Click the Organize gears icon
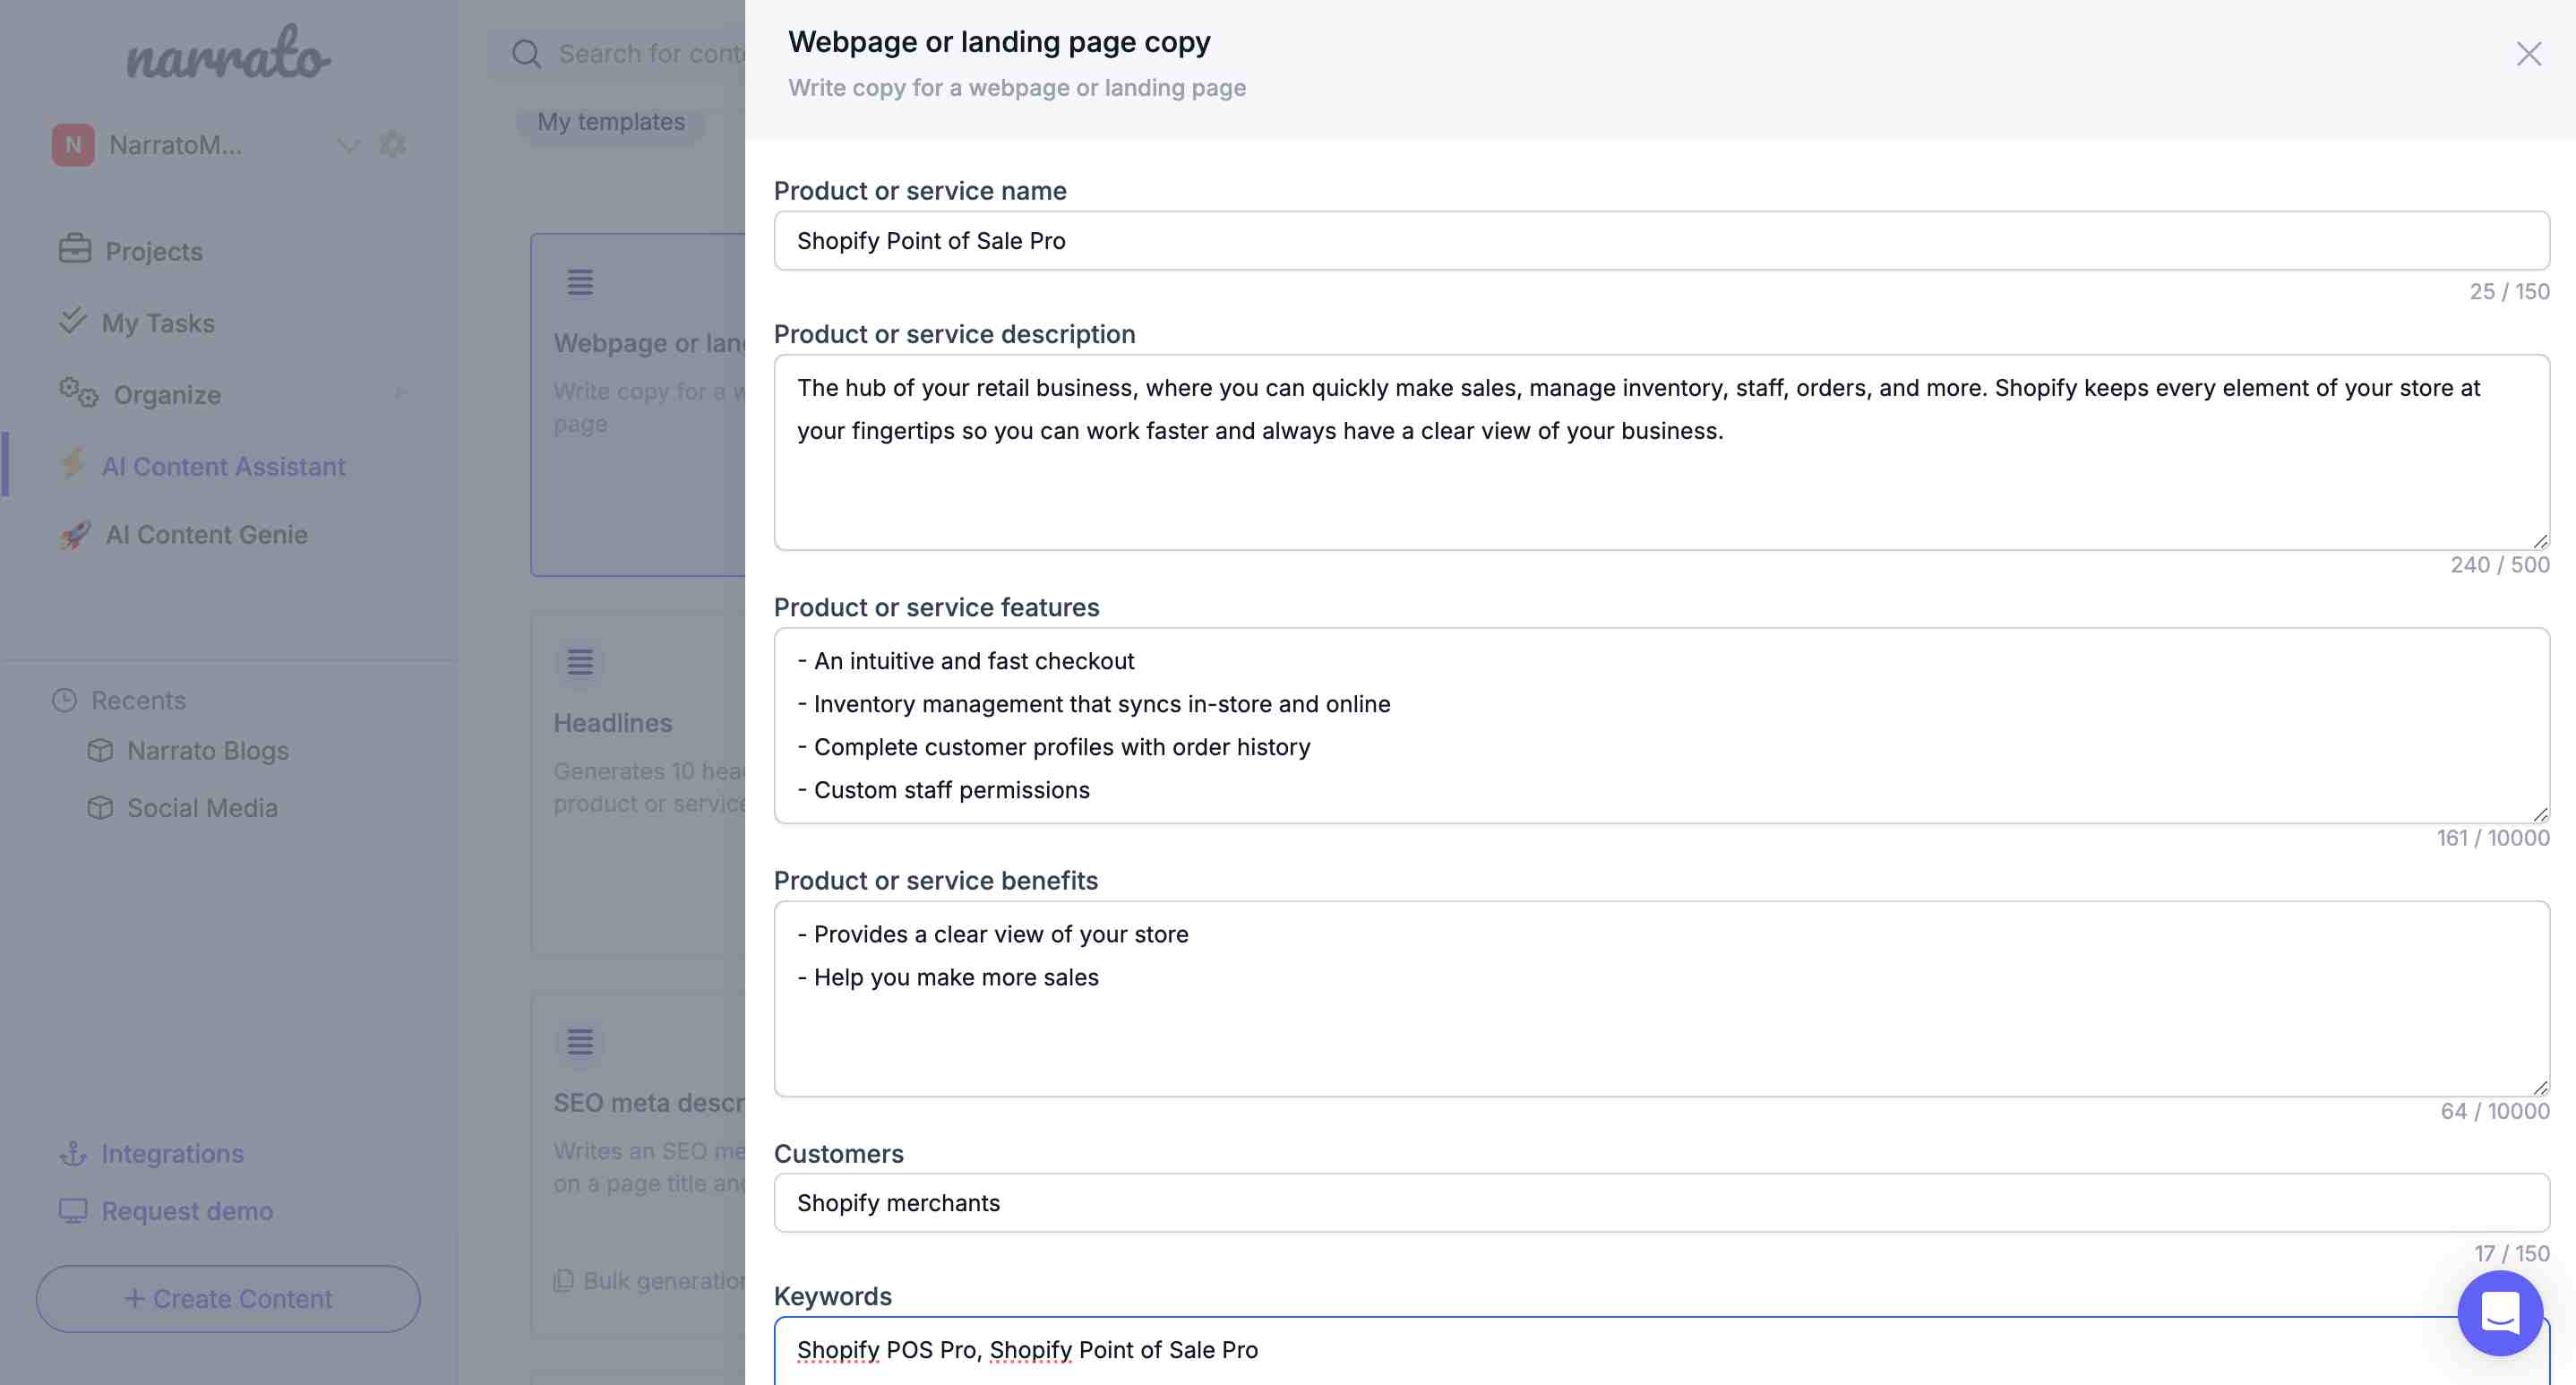Screen dimensions: 2576x1385 [78, 393]
